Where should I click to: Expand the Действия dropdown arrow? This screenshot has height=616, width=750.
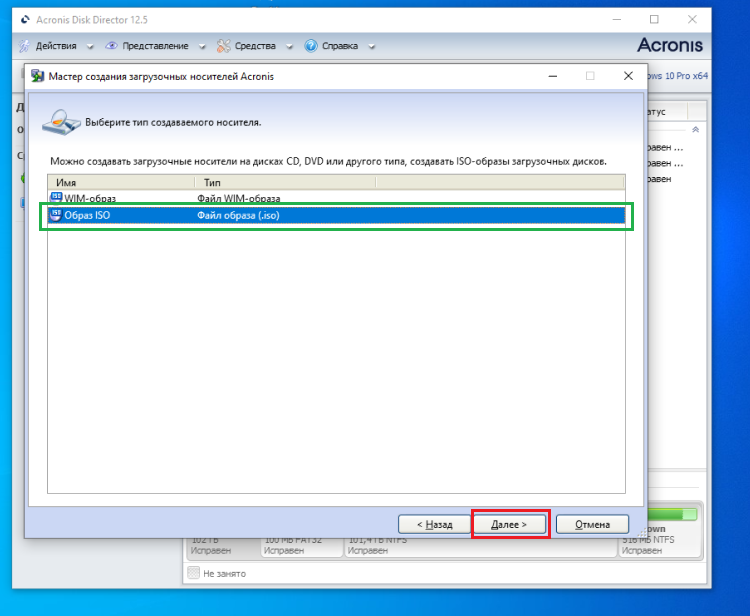[90, 47]
